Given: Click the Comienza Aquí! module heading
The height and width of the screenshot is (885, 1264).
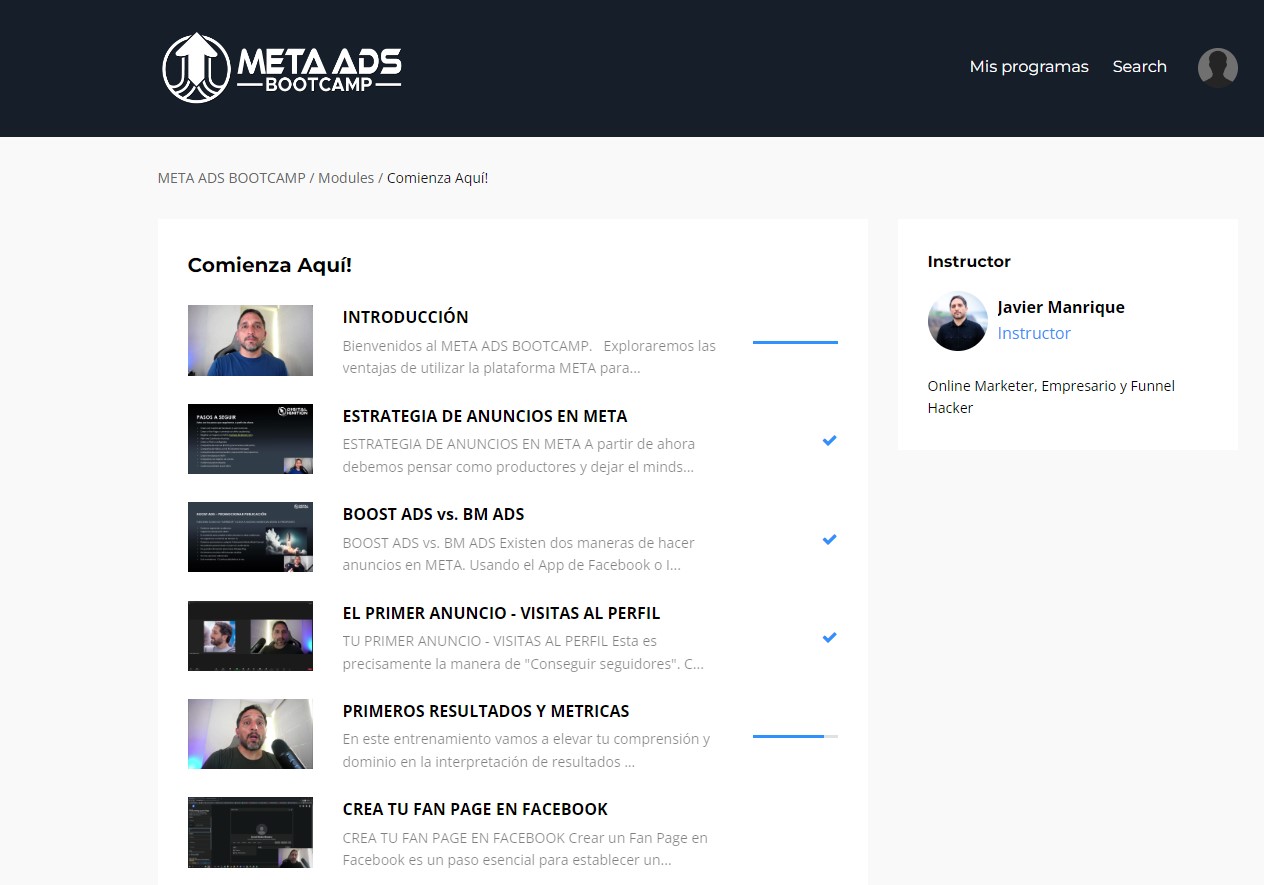Looking at the screenshot, I should [270, 265].
